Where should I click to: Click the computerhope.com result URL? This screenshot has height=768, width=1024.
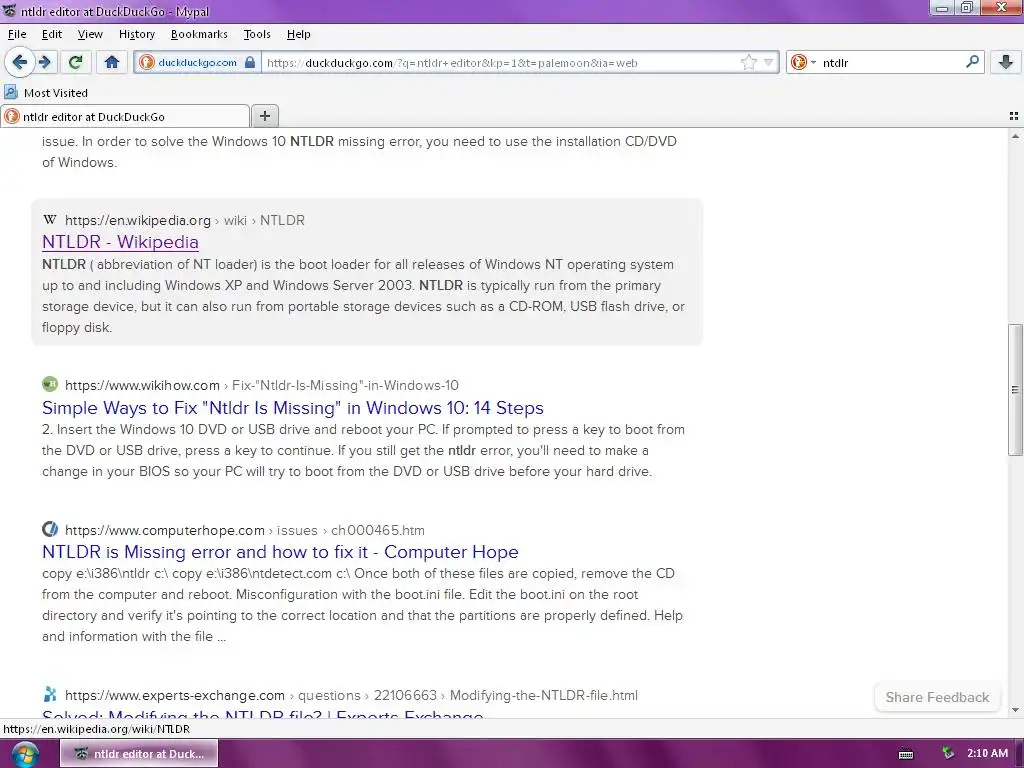tap(245, 530)
